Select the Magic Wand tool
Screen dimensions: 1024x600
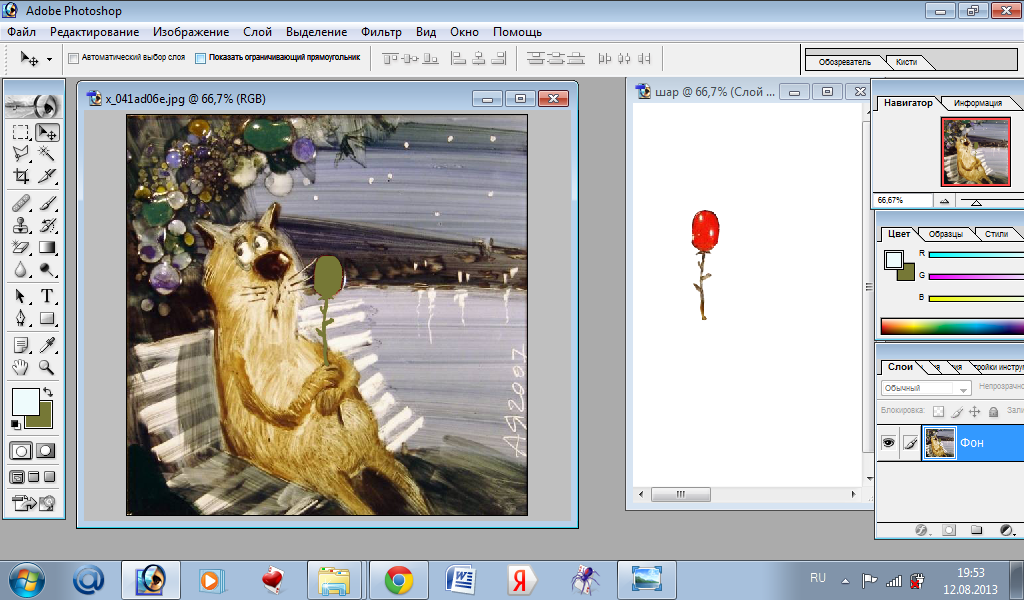(x=47, y=154)
